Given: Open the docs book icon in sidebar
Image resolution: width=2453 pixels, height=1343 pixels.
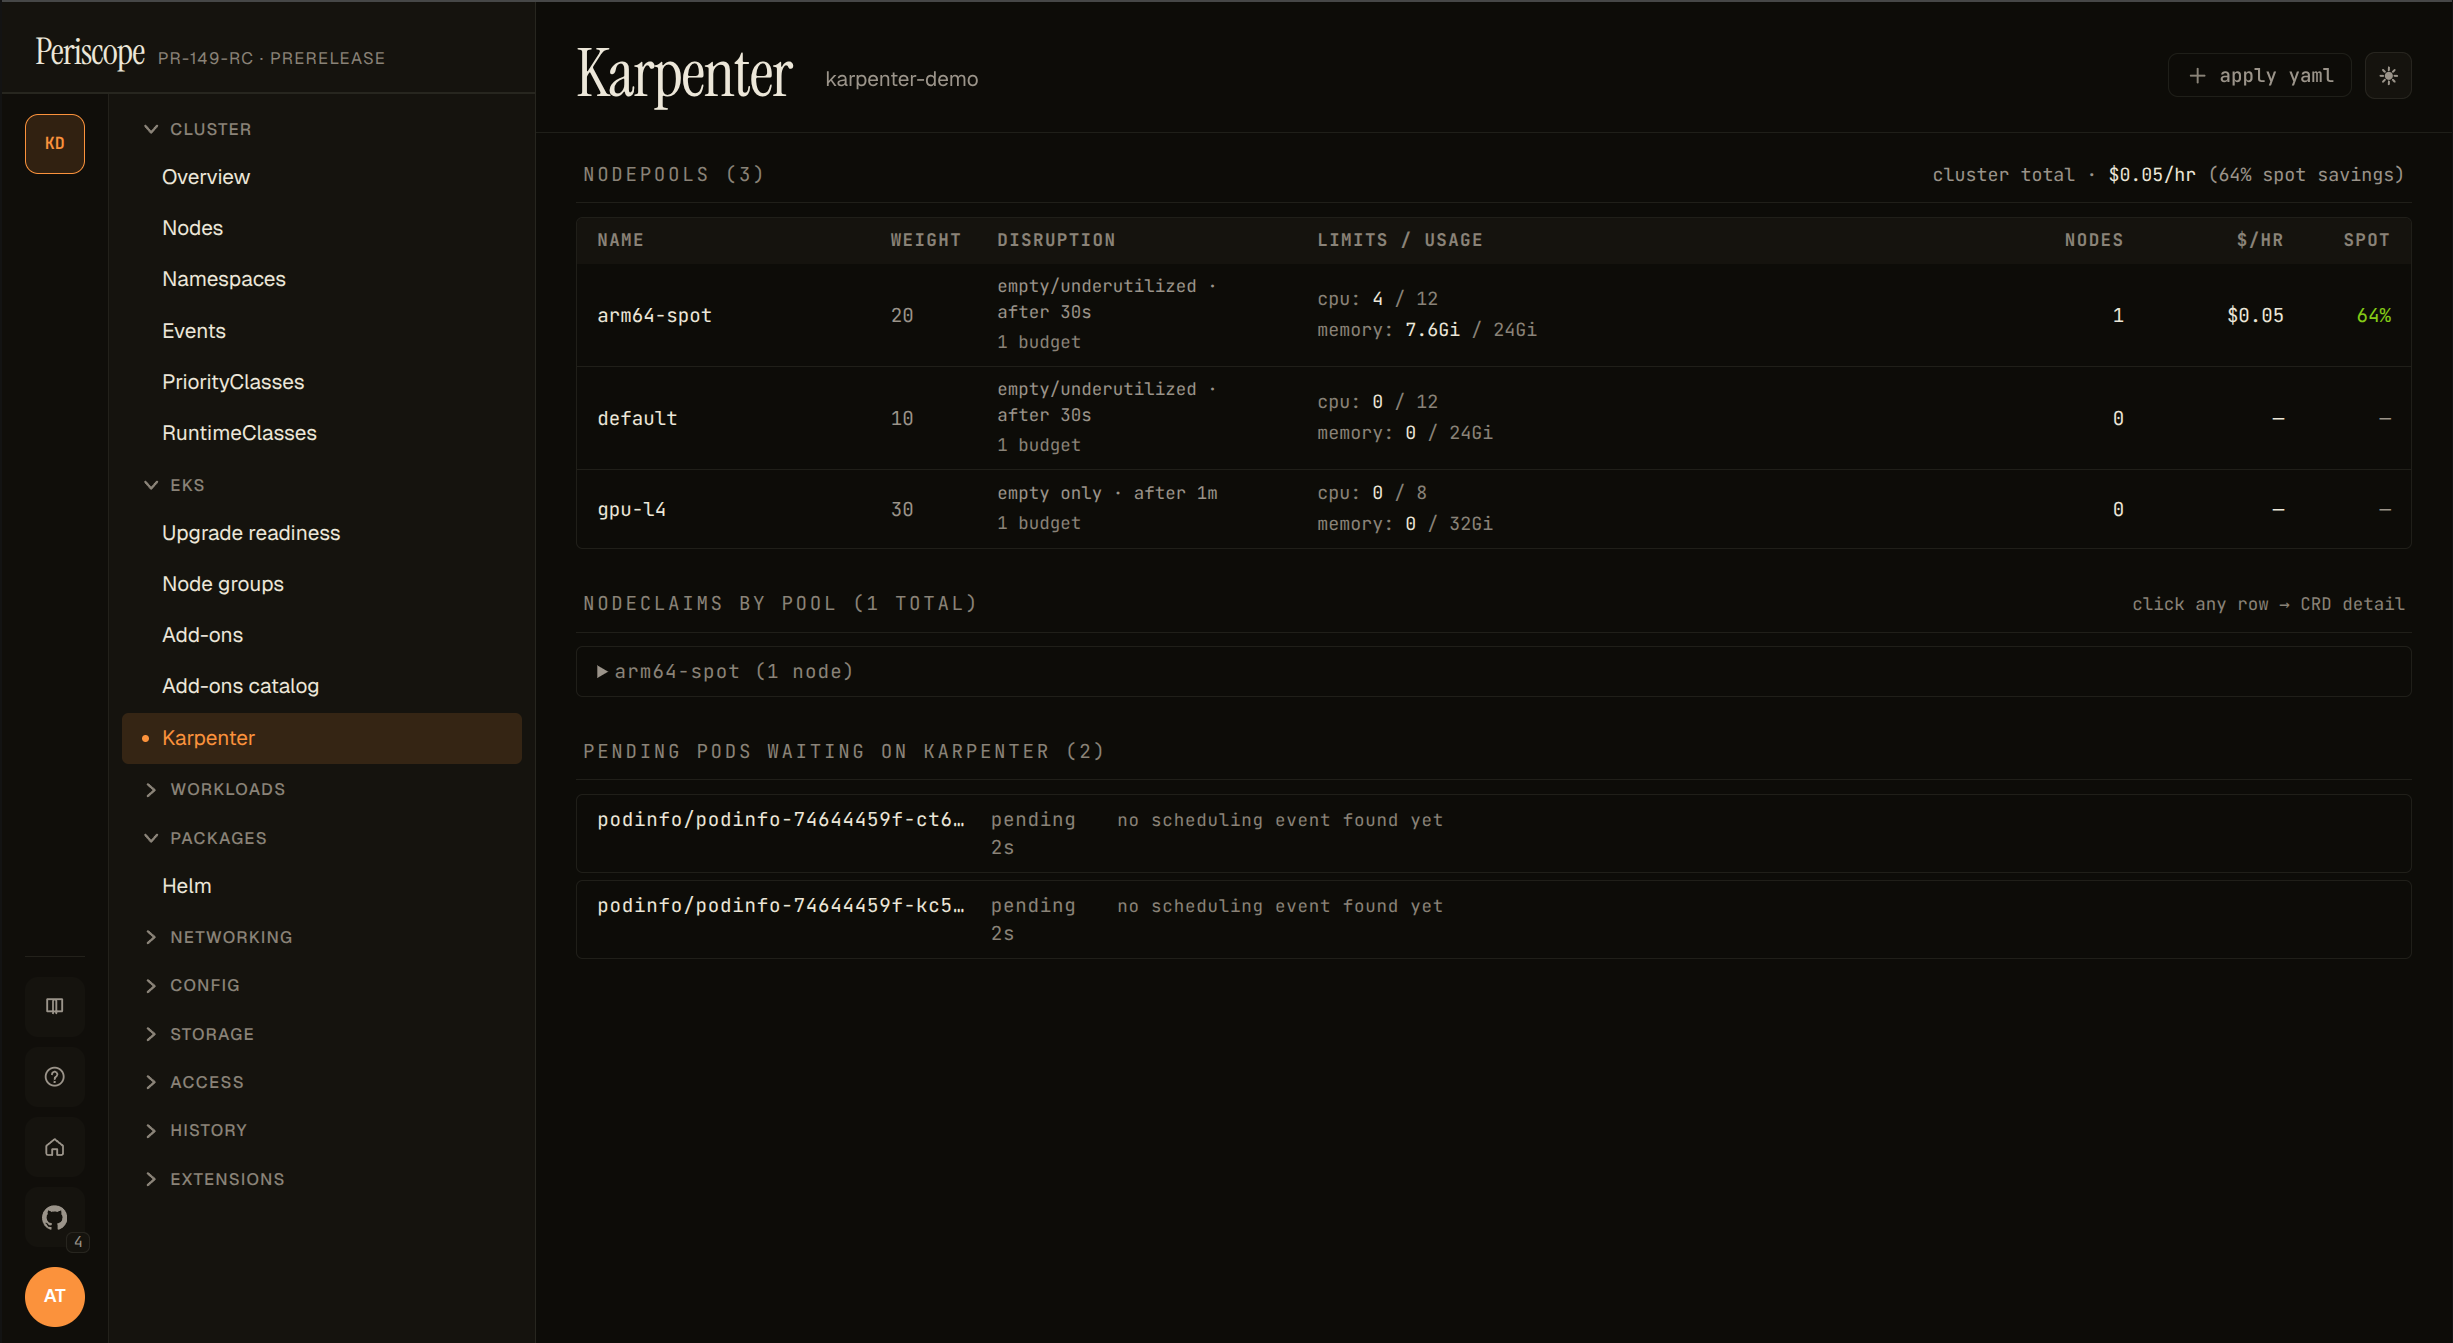Looking at the screenshot, I should click(55, 1006).
